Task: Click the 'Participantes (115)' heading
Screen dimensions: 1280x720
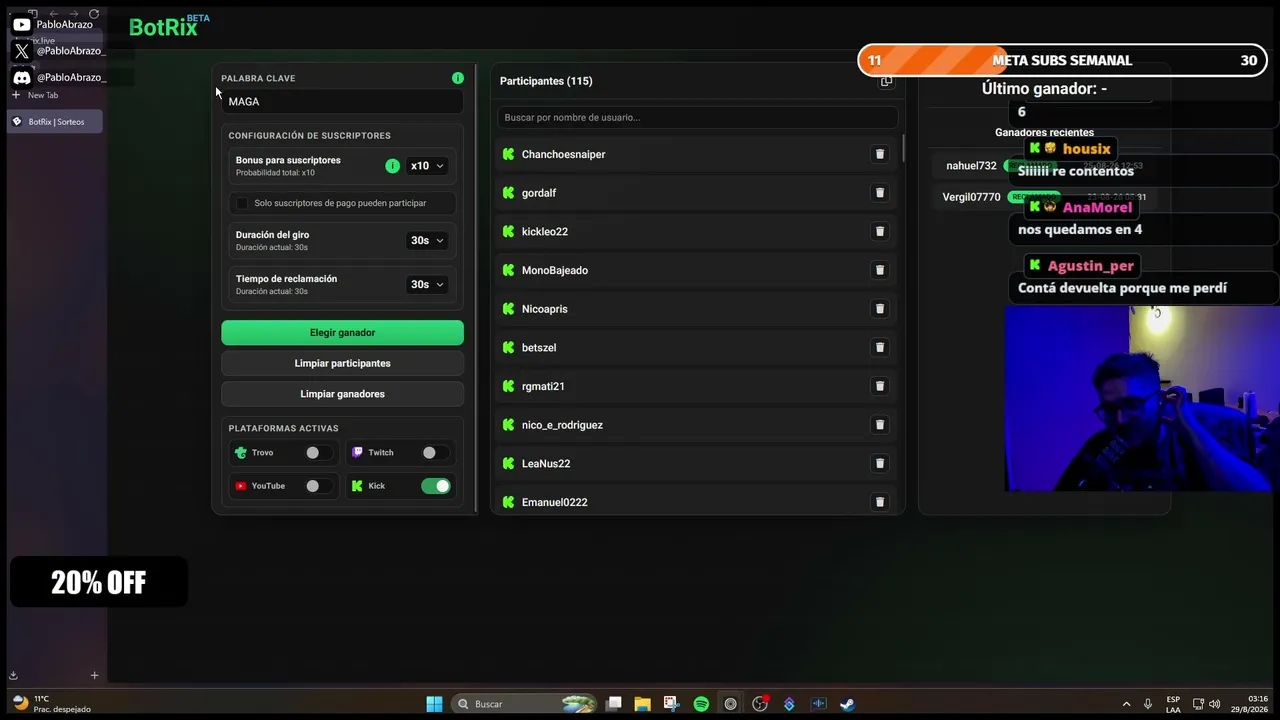Action: pos(546,81)
